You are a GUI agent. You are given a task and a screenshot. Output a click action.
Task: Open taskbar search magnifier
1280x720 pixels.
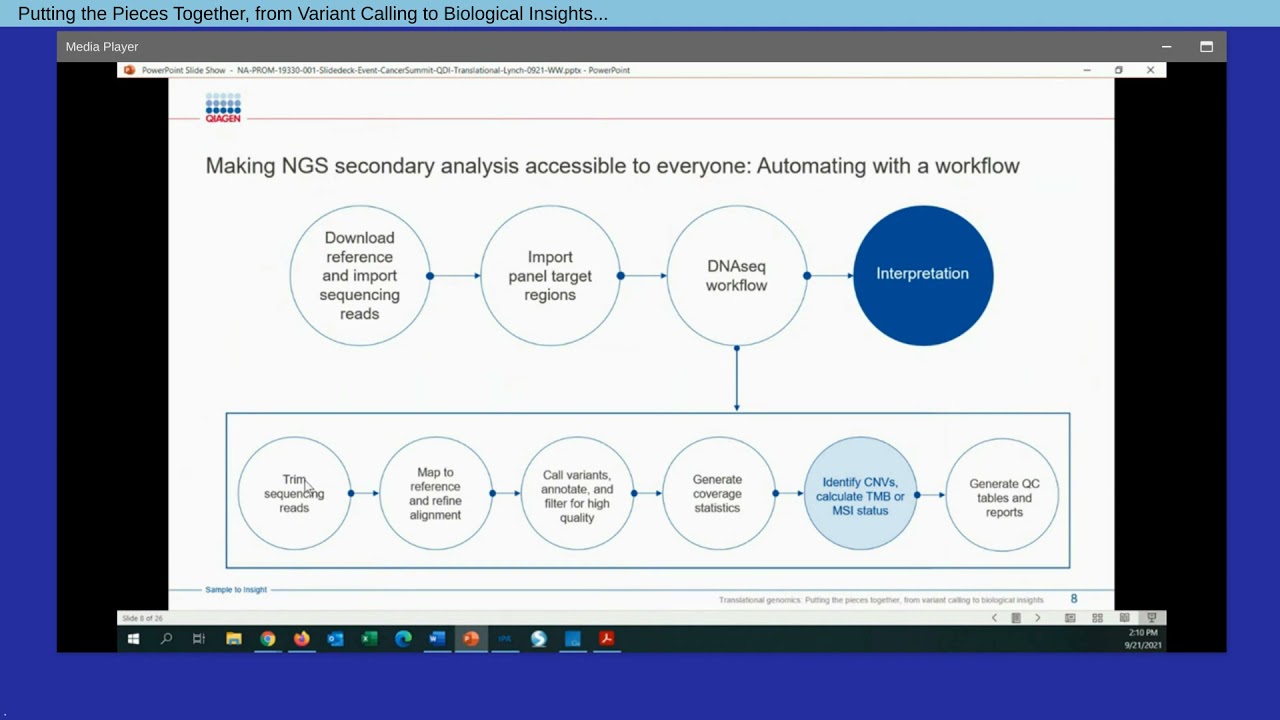pyautogui.click(x=166, y=639)
